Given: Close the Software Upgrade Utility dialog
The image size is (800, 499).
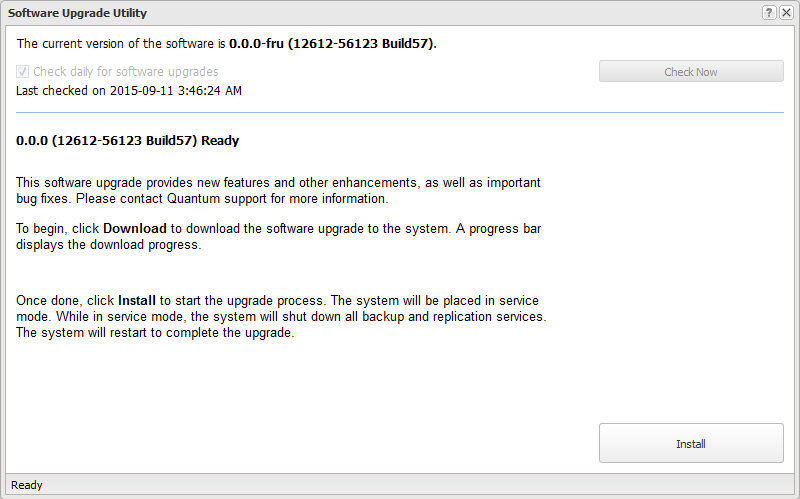Looking at the screenshot, I should [x=786, y=12].
